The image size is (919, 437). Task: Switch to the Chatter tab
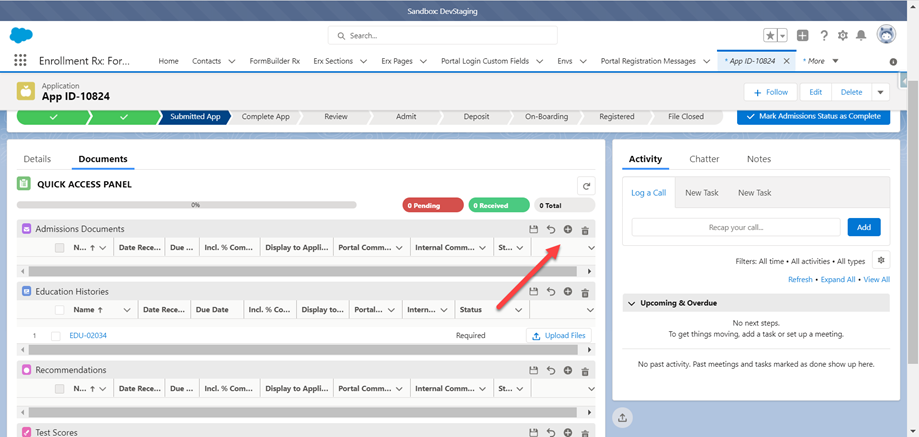(704, 159)
